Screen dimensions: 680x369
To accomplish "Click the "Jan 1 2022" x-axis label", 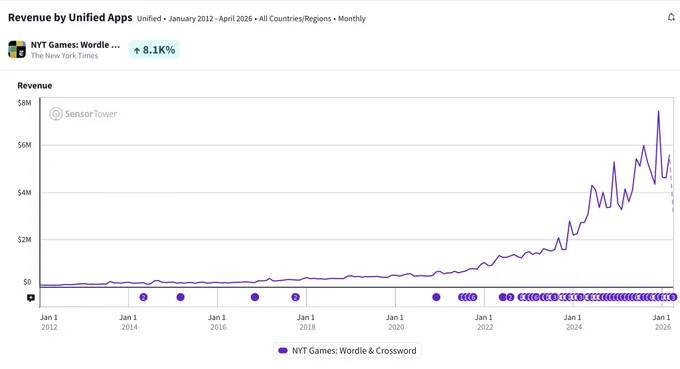I will click(484, 322).
